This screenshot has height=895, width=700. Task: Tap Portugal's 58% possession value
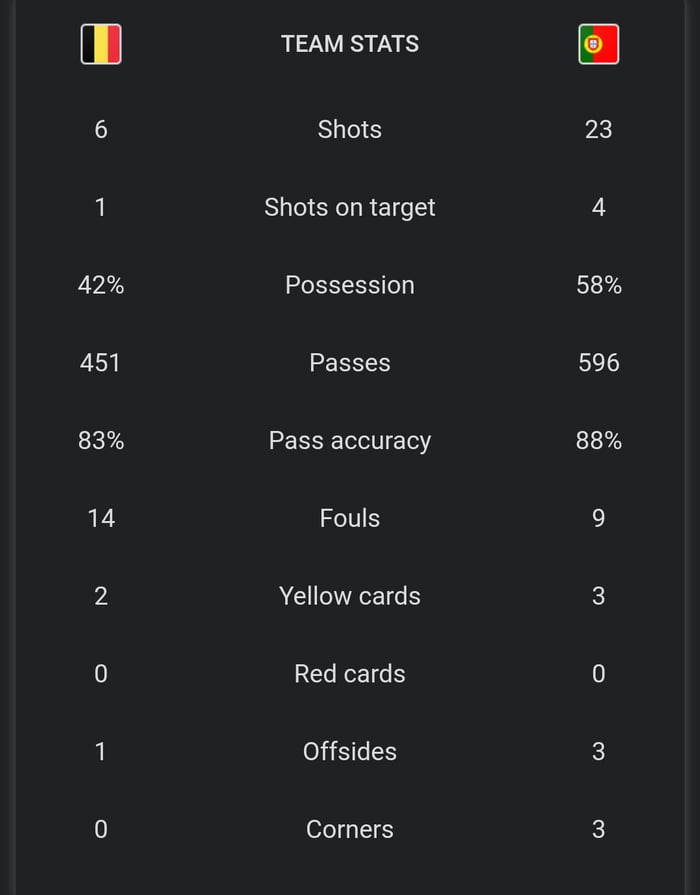tap(598, 285)
